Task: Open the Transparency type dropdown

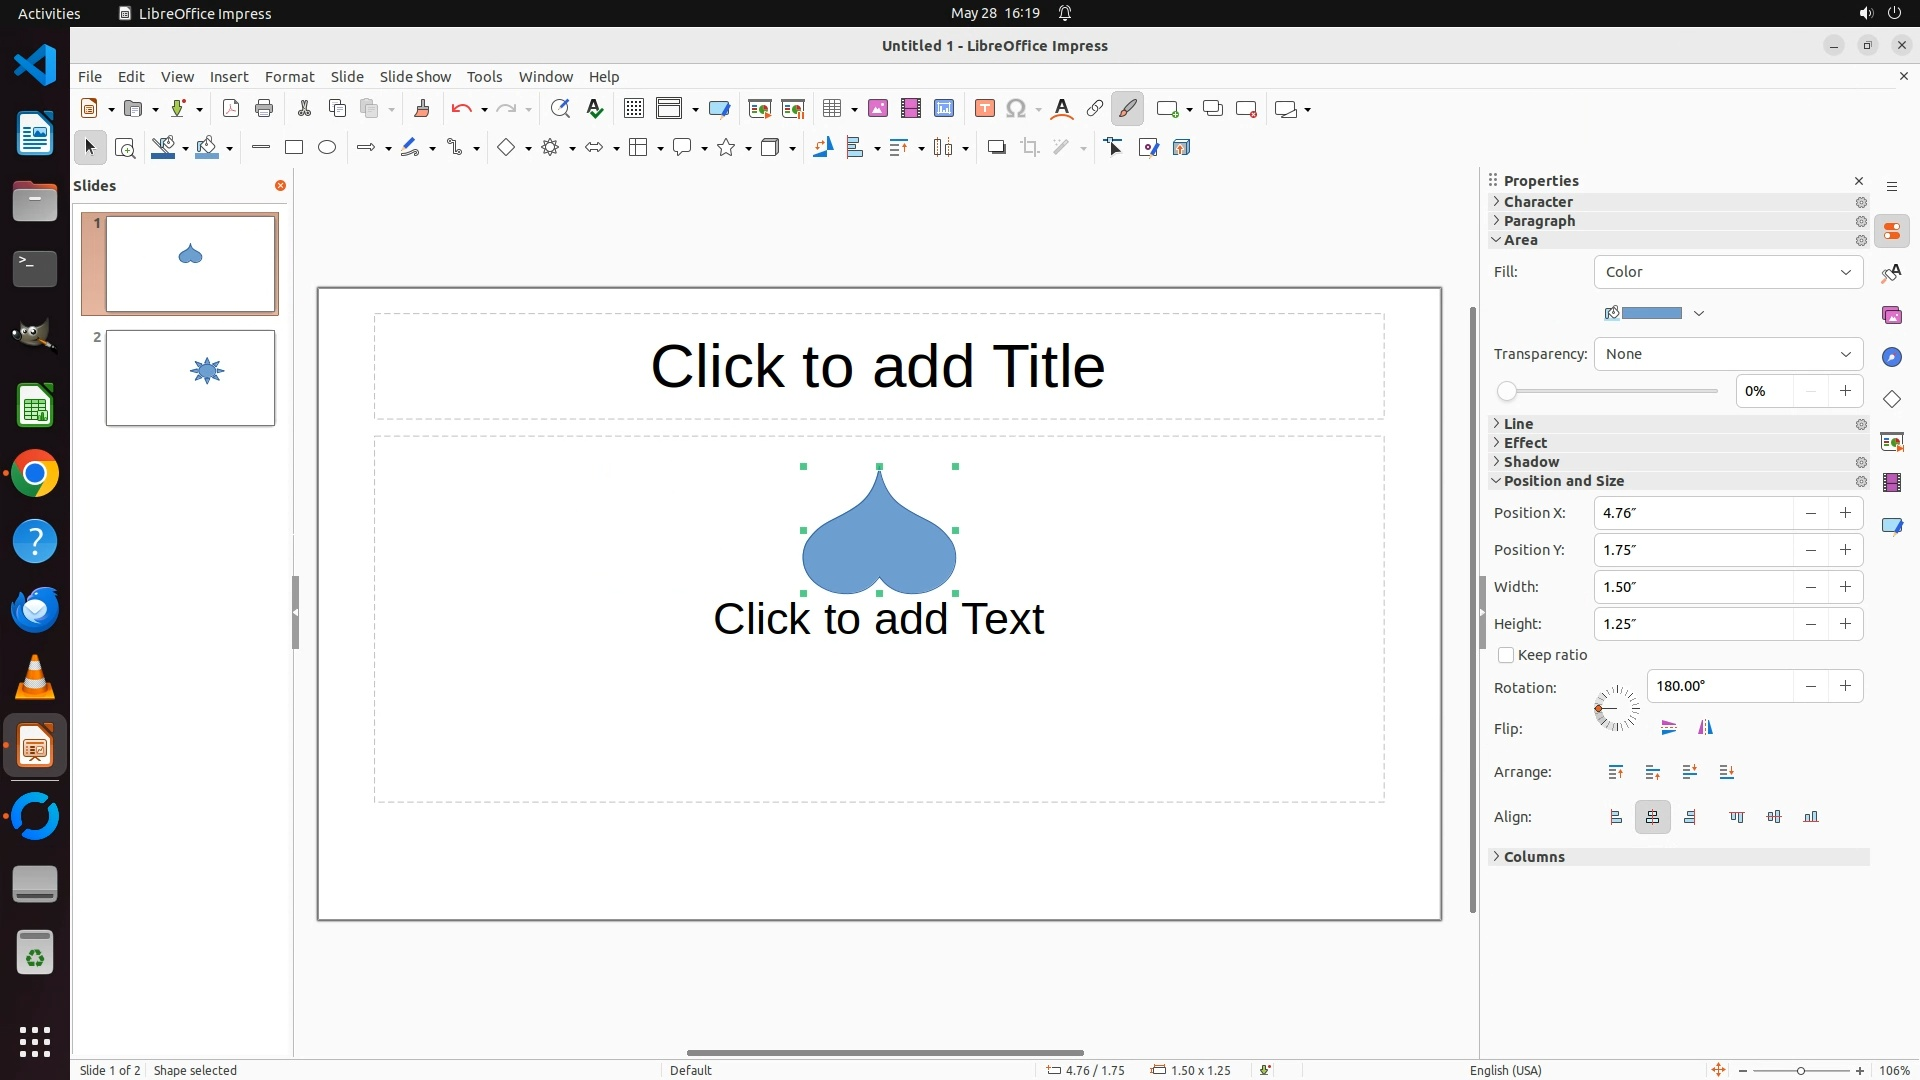Action: point(1728,354)
